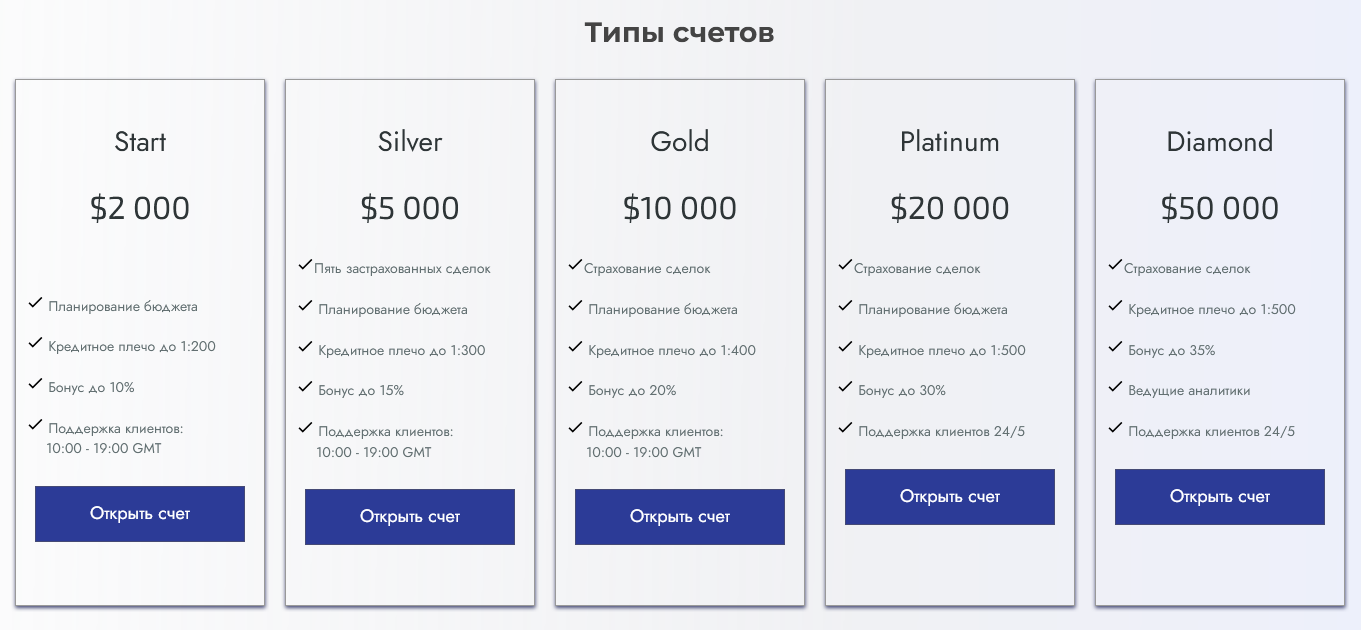Click the checkmark beside Бонус до 30% in Platinum
This screenshot has height=630, width=1361.
click(846, 385)
